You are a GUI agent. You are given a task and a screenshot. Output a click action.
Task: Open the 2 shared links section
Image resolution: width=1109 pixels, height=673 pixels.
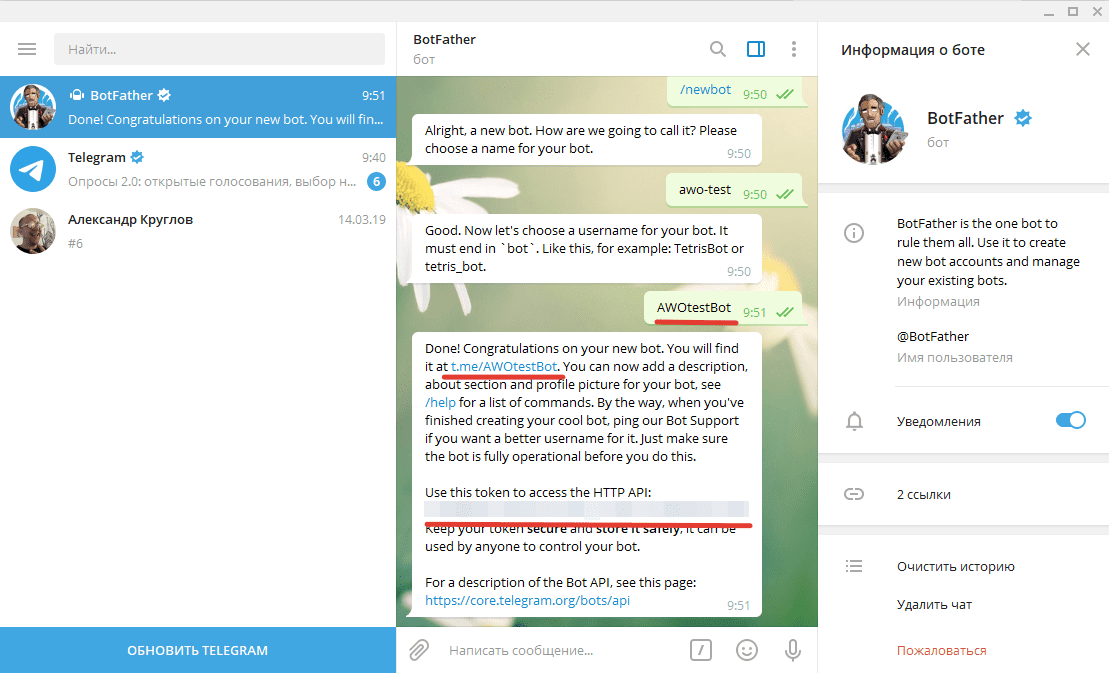(924, 494)
